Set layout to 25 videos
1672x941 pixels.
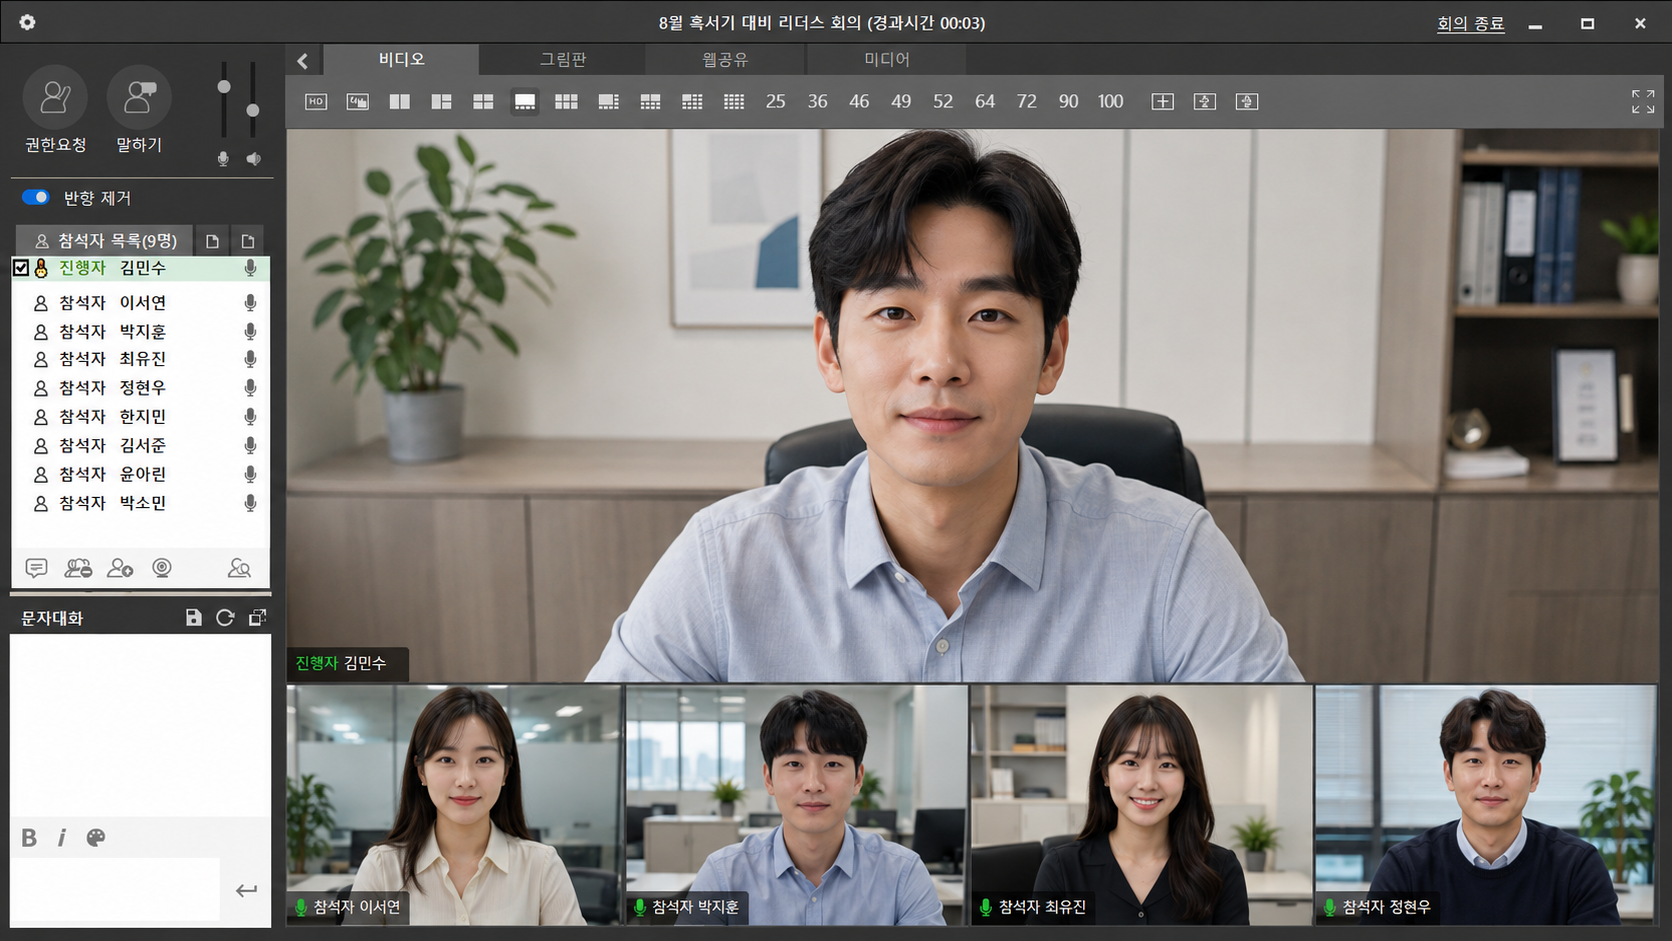point(775,102)
